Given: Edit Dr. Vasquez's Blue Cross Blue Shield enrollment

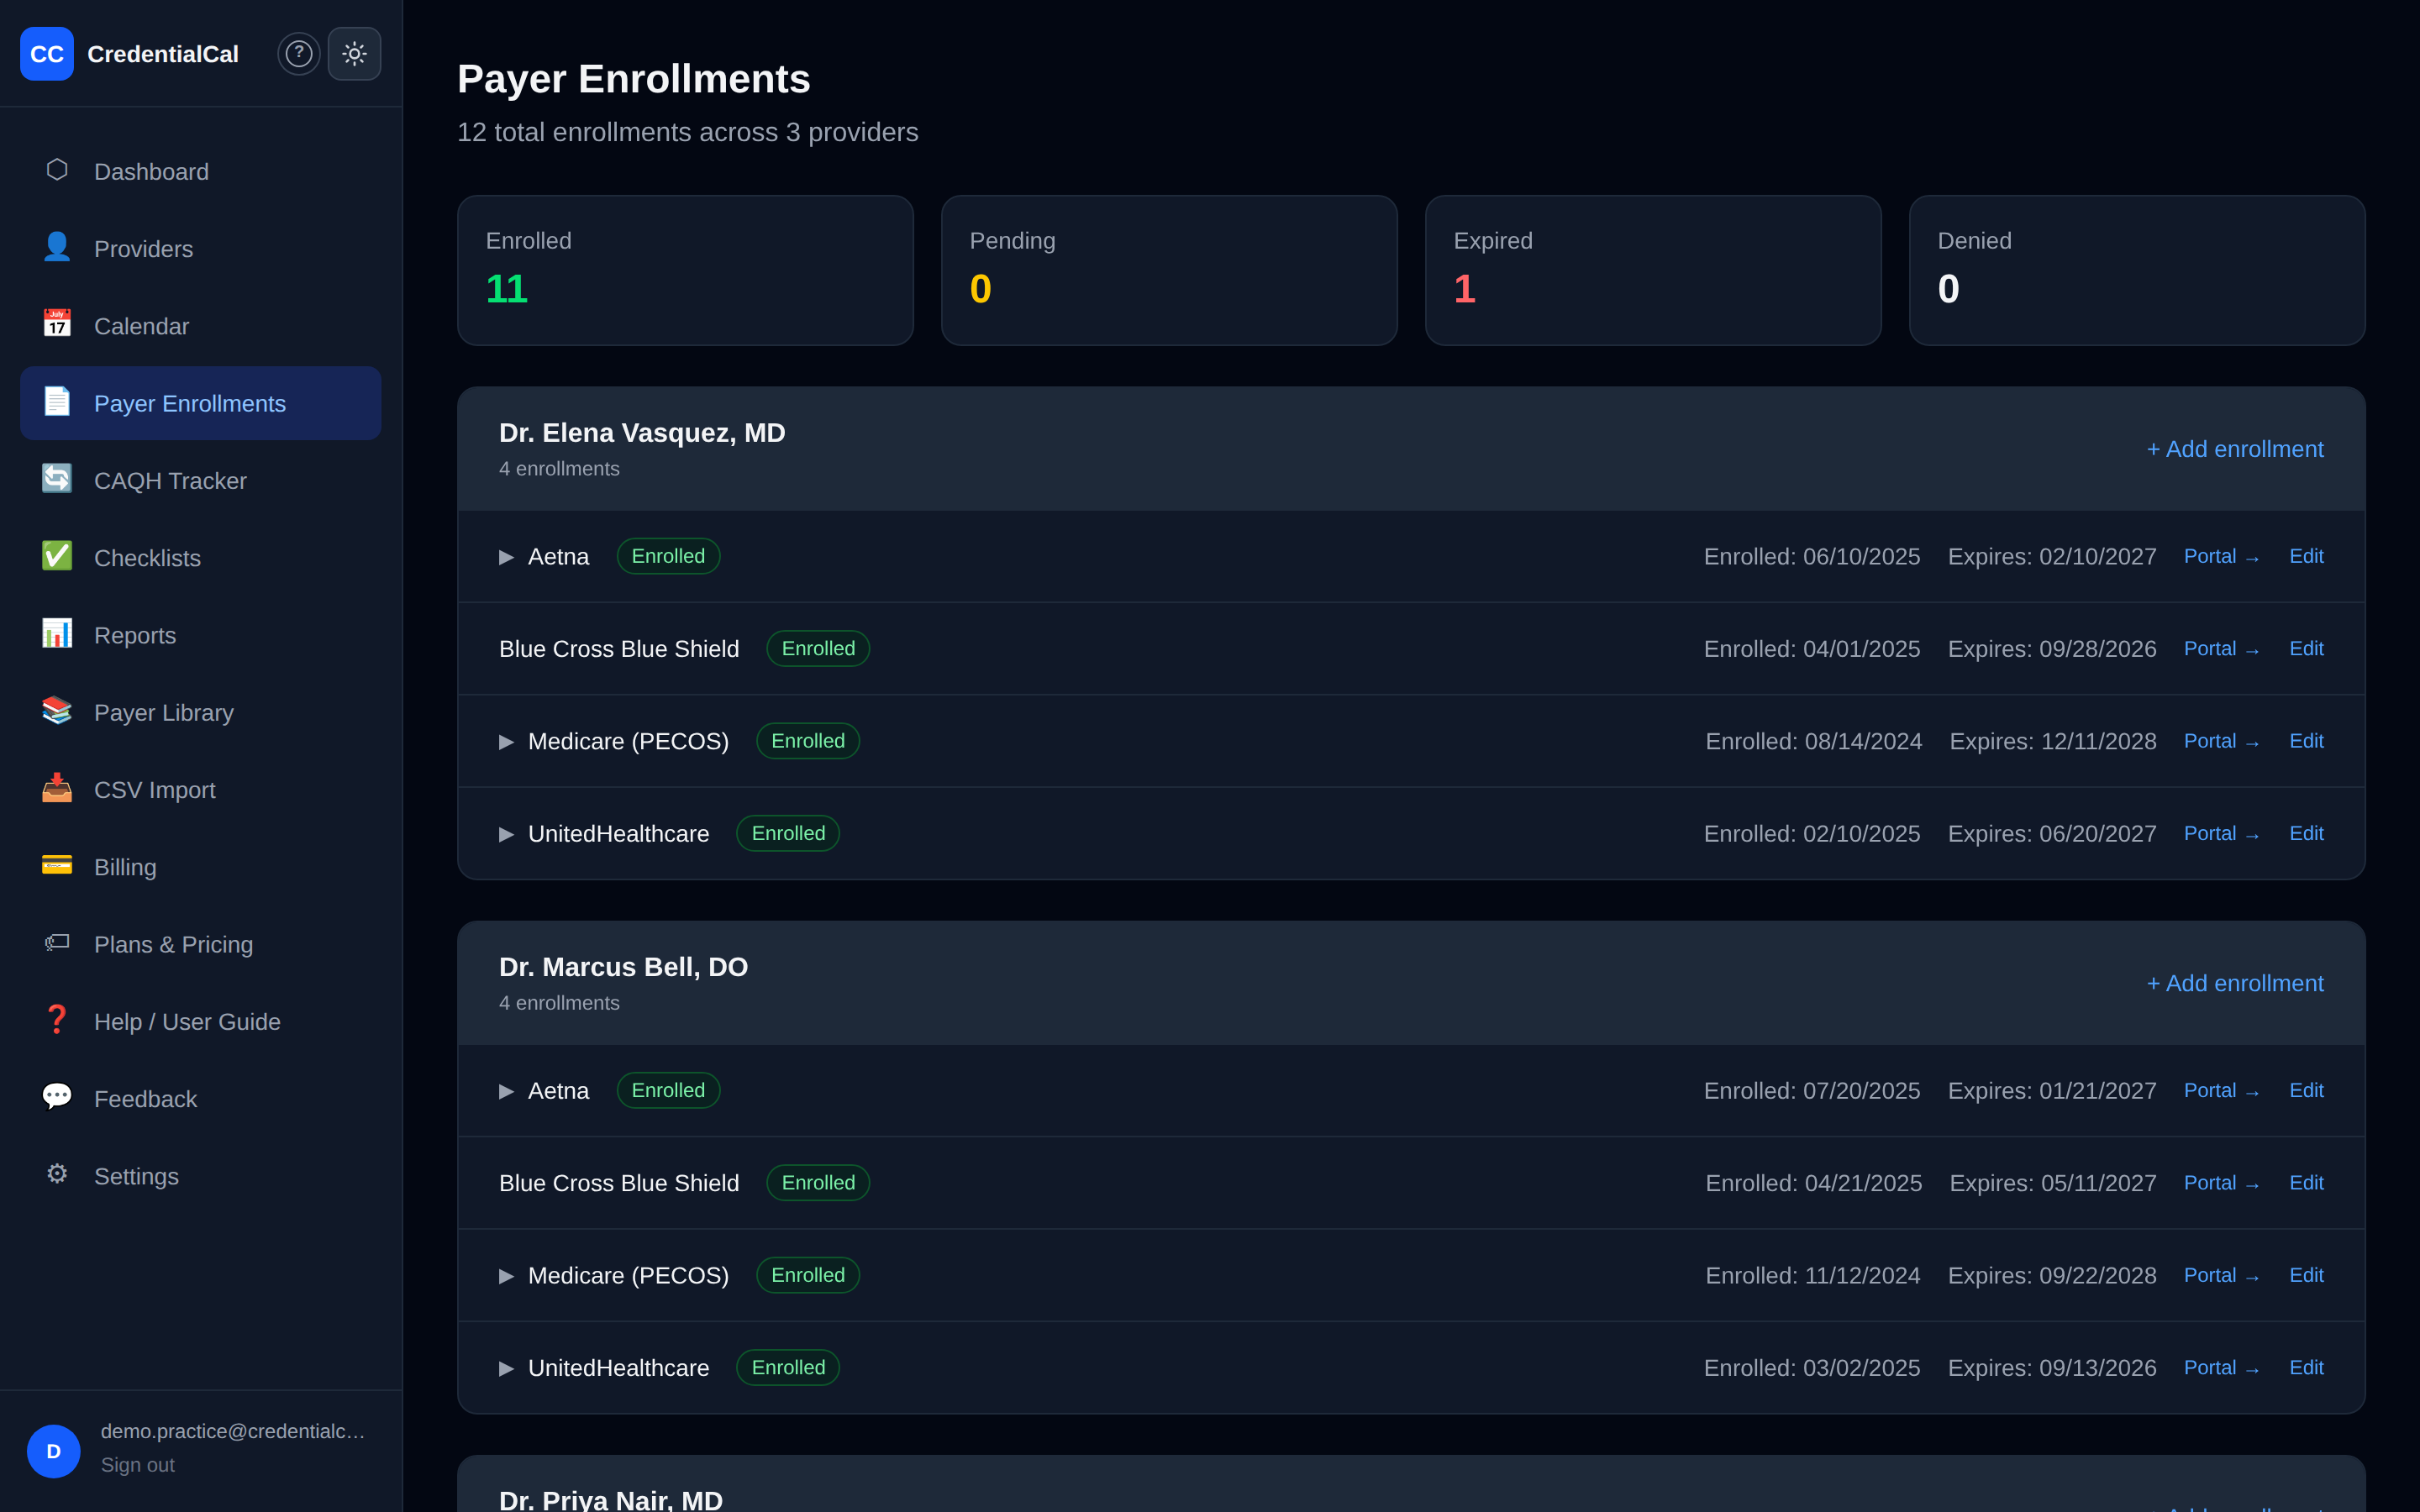Looking at the screenshot, I should click(2306, 649).
